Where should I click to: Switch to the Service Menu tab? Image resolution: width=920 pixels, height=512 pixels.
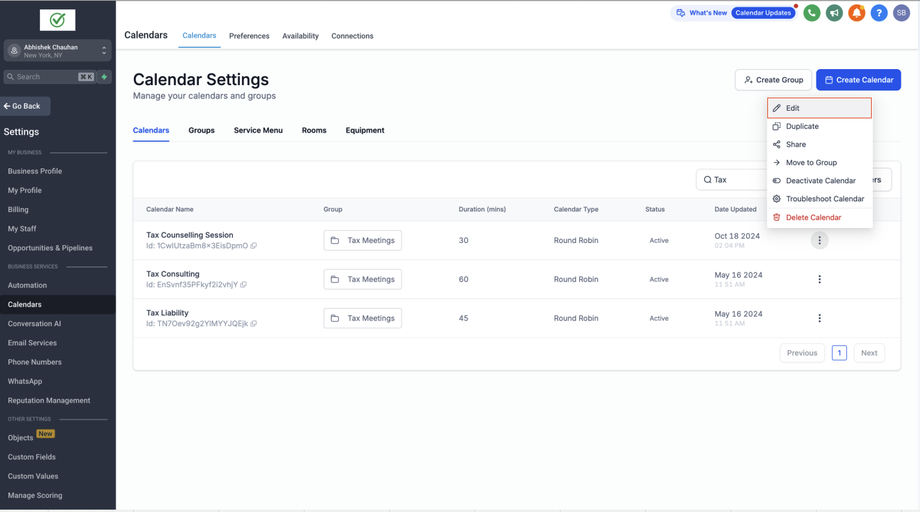coord(258,130)
